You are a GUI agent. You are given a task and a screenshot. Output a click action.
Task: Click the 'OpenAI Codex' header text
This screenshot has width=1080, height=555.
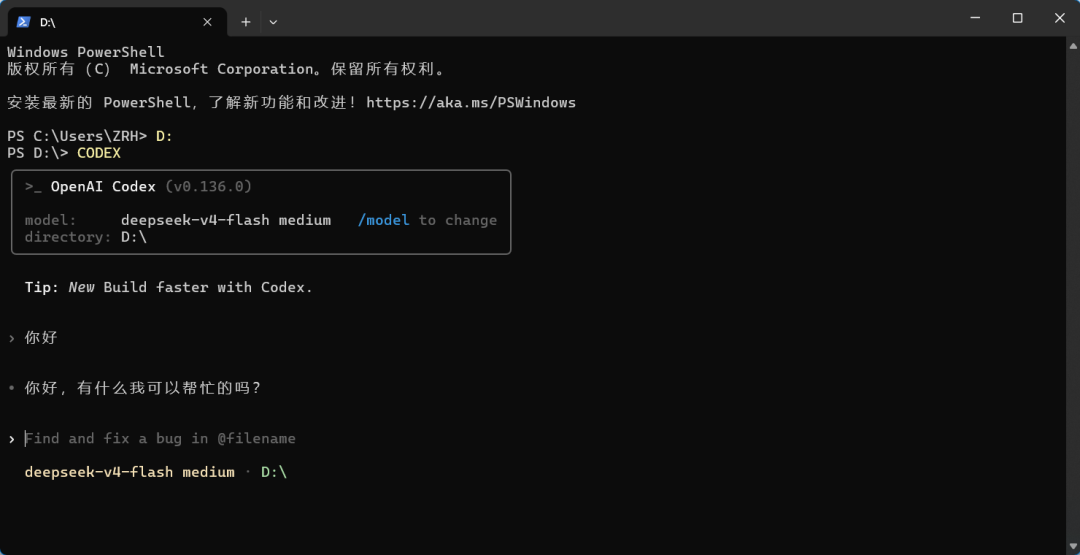pos(103,187)
